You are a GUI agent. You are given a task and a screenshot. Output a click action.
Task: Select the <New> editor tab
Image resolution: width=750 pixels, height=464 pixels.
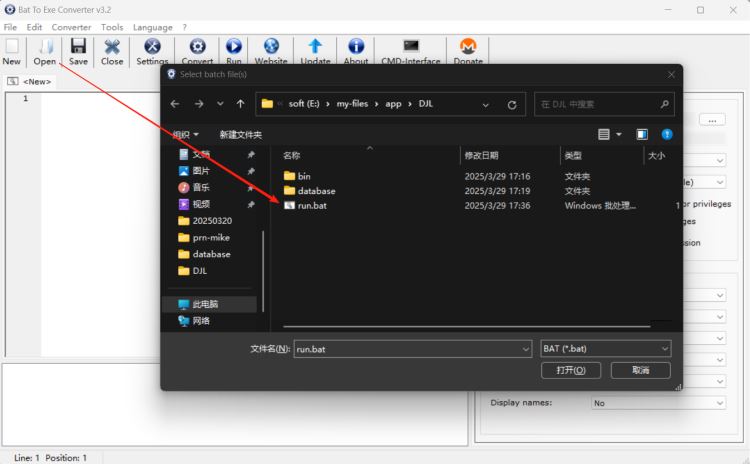[29, 82]
